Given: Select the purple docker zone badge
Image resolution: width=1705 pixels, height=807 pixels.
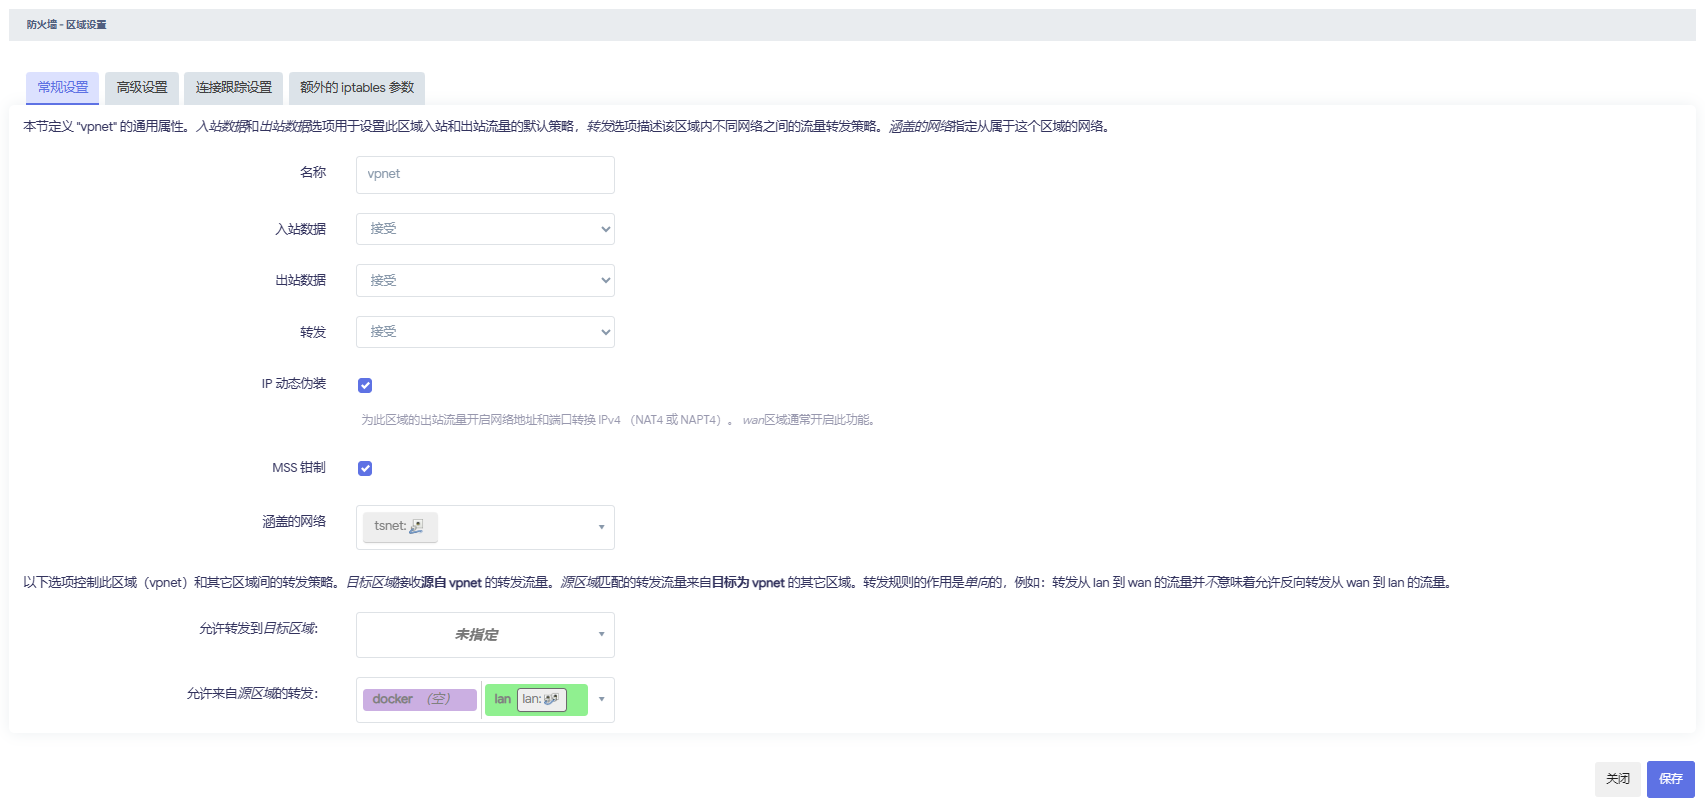Looking at the screenshot, I should tap(420, 699).
